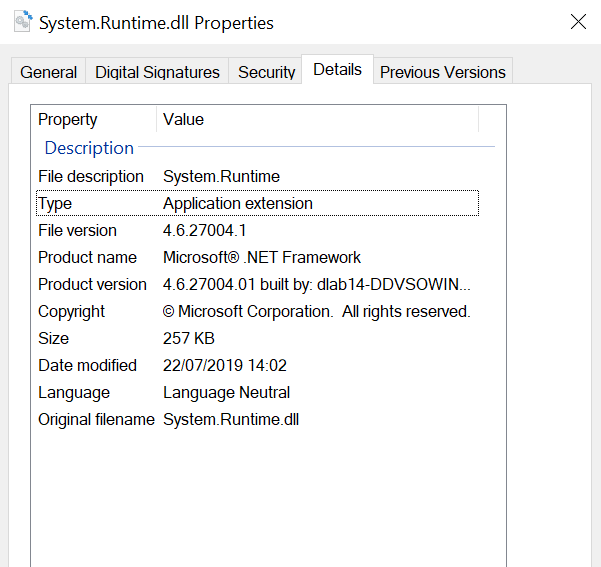Click the 22/07/2019 14:02 value
The width and height of the screenshot is (601, 567).
click(225, 365)
